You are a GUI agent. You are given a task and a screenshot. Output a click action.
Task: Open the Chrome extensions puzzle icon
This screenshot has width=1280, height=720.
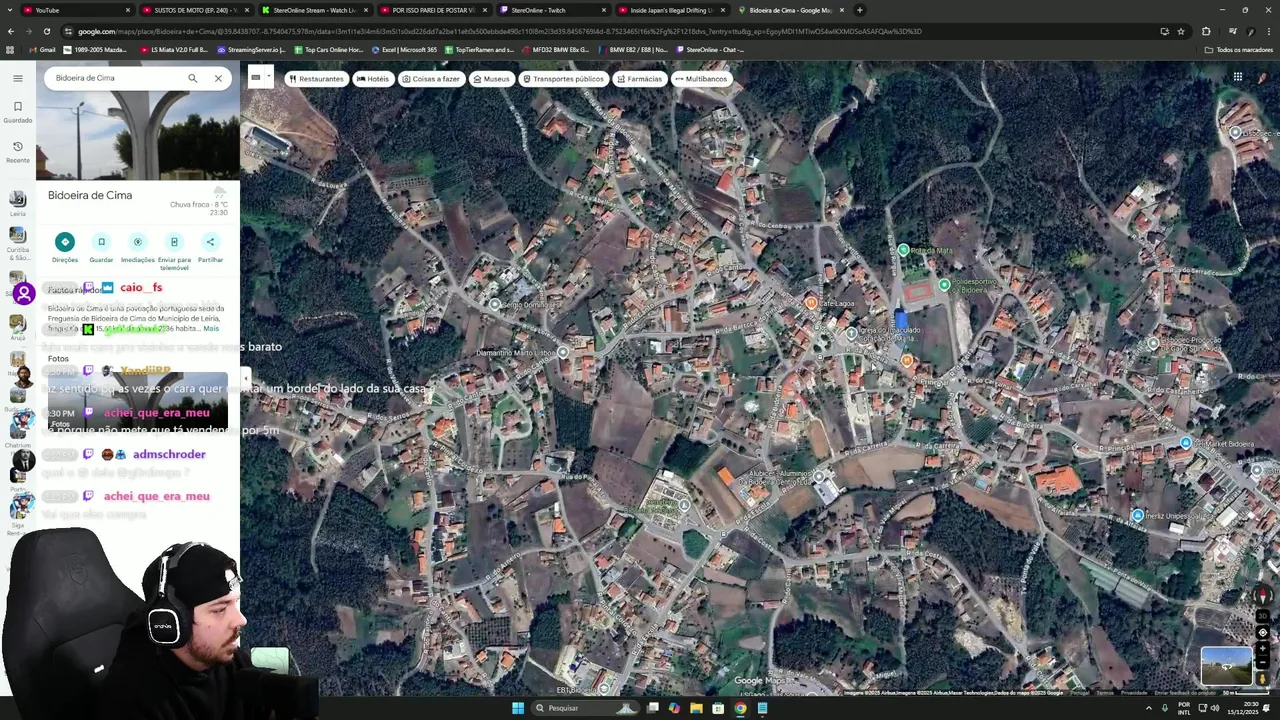tap(1206, 31)
